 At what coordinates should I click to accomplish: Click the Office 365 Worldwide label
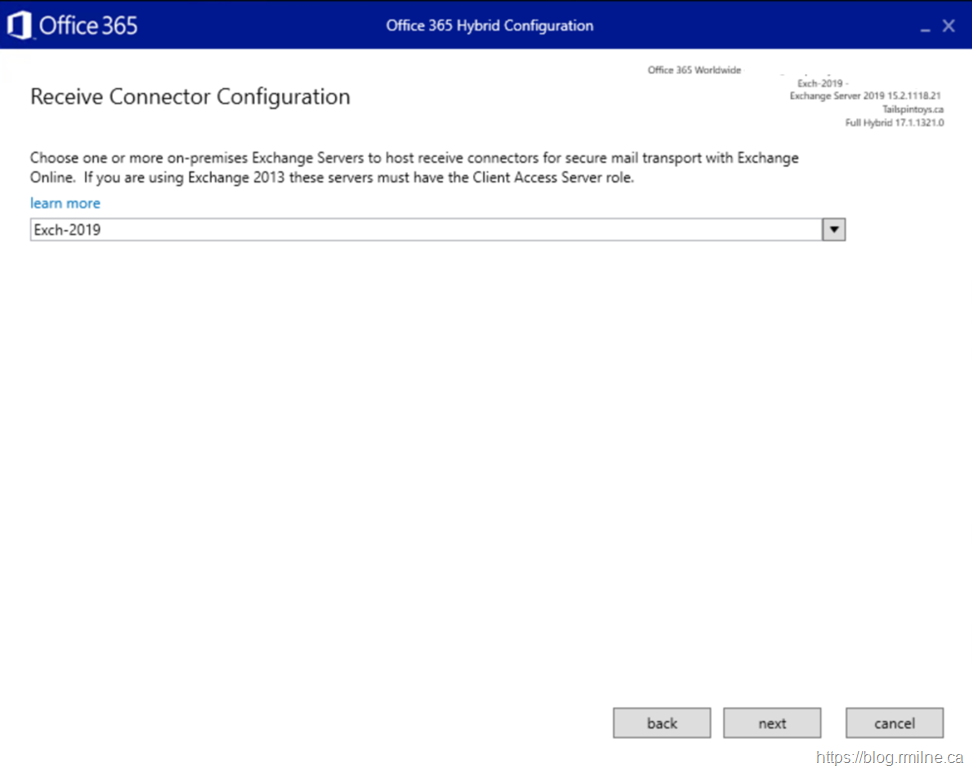coord(694,70)
